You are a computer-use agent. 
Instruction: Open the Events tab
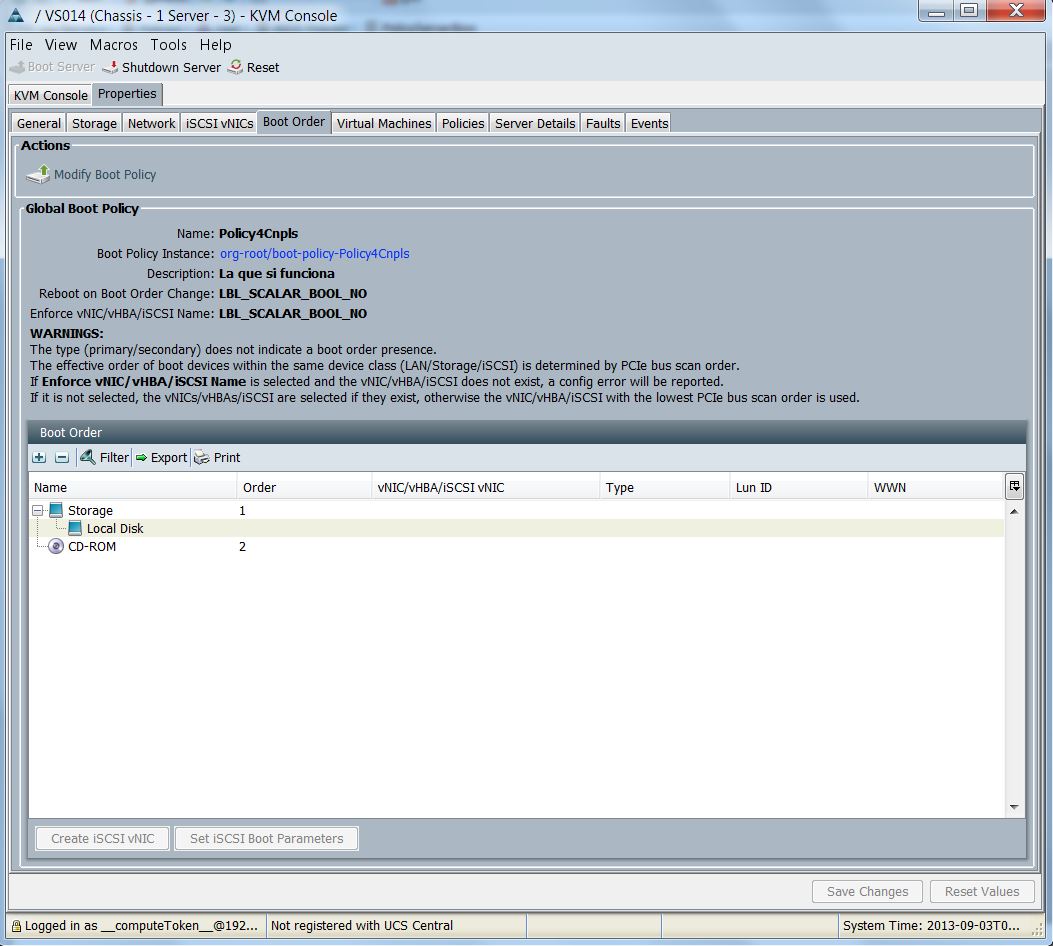649,124
